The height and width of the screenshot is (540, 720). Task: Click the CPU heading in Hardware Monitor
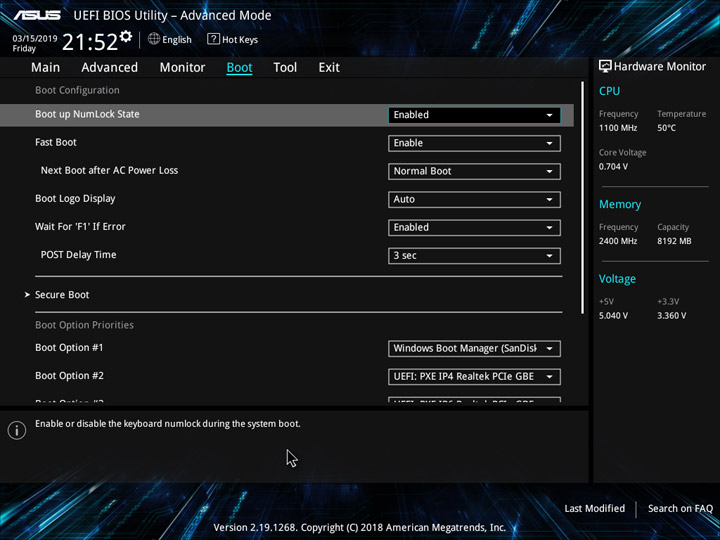coord(609,91)
